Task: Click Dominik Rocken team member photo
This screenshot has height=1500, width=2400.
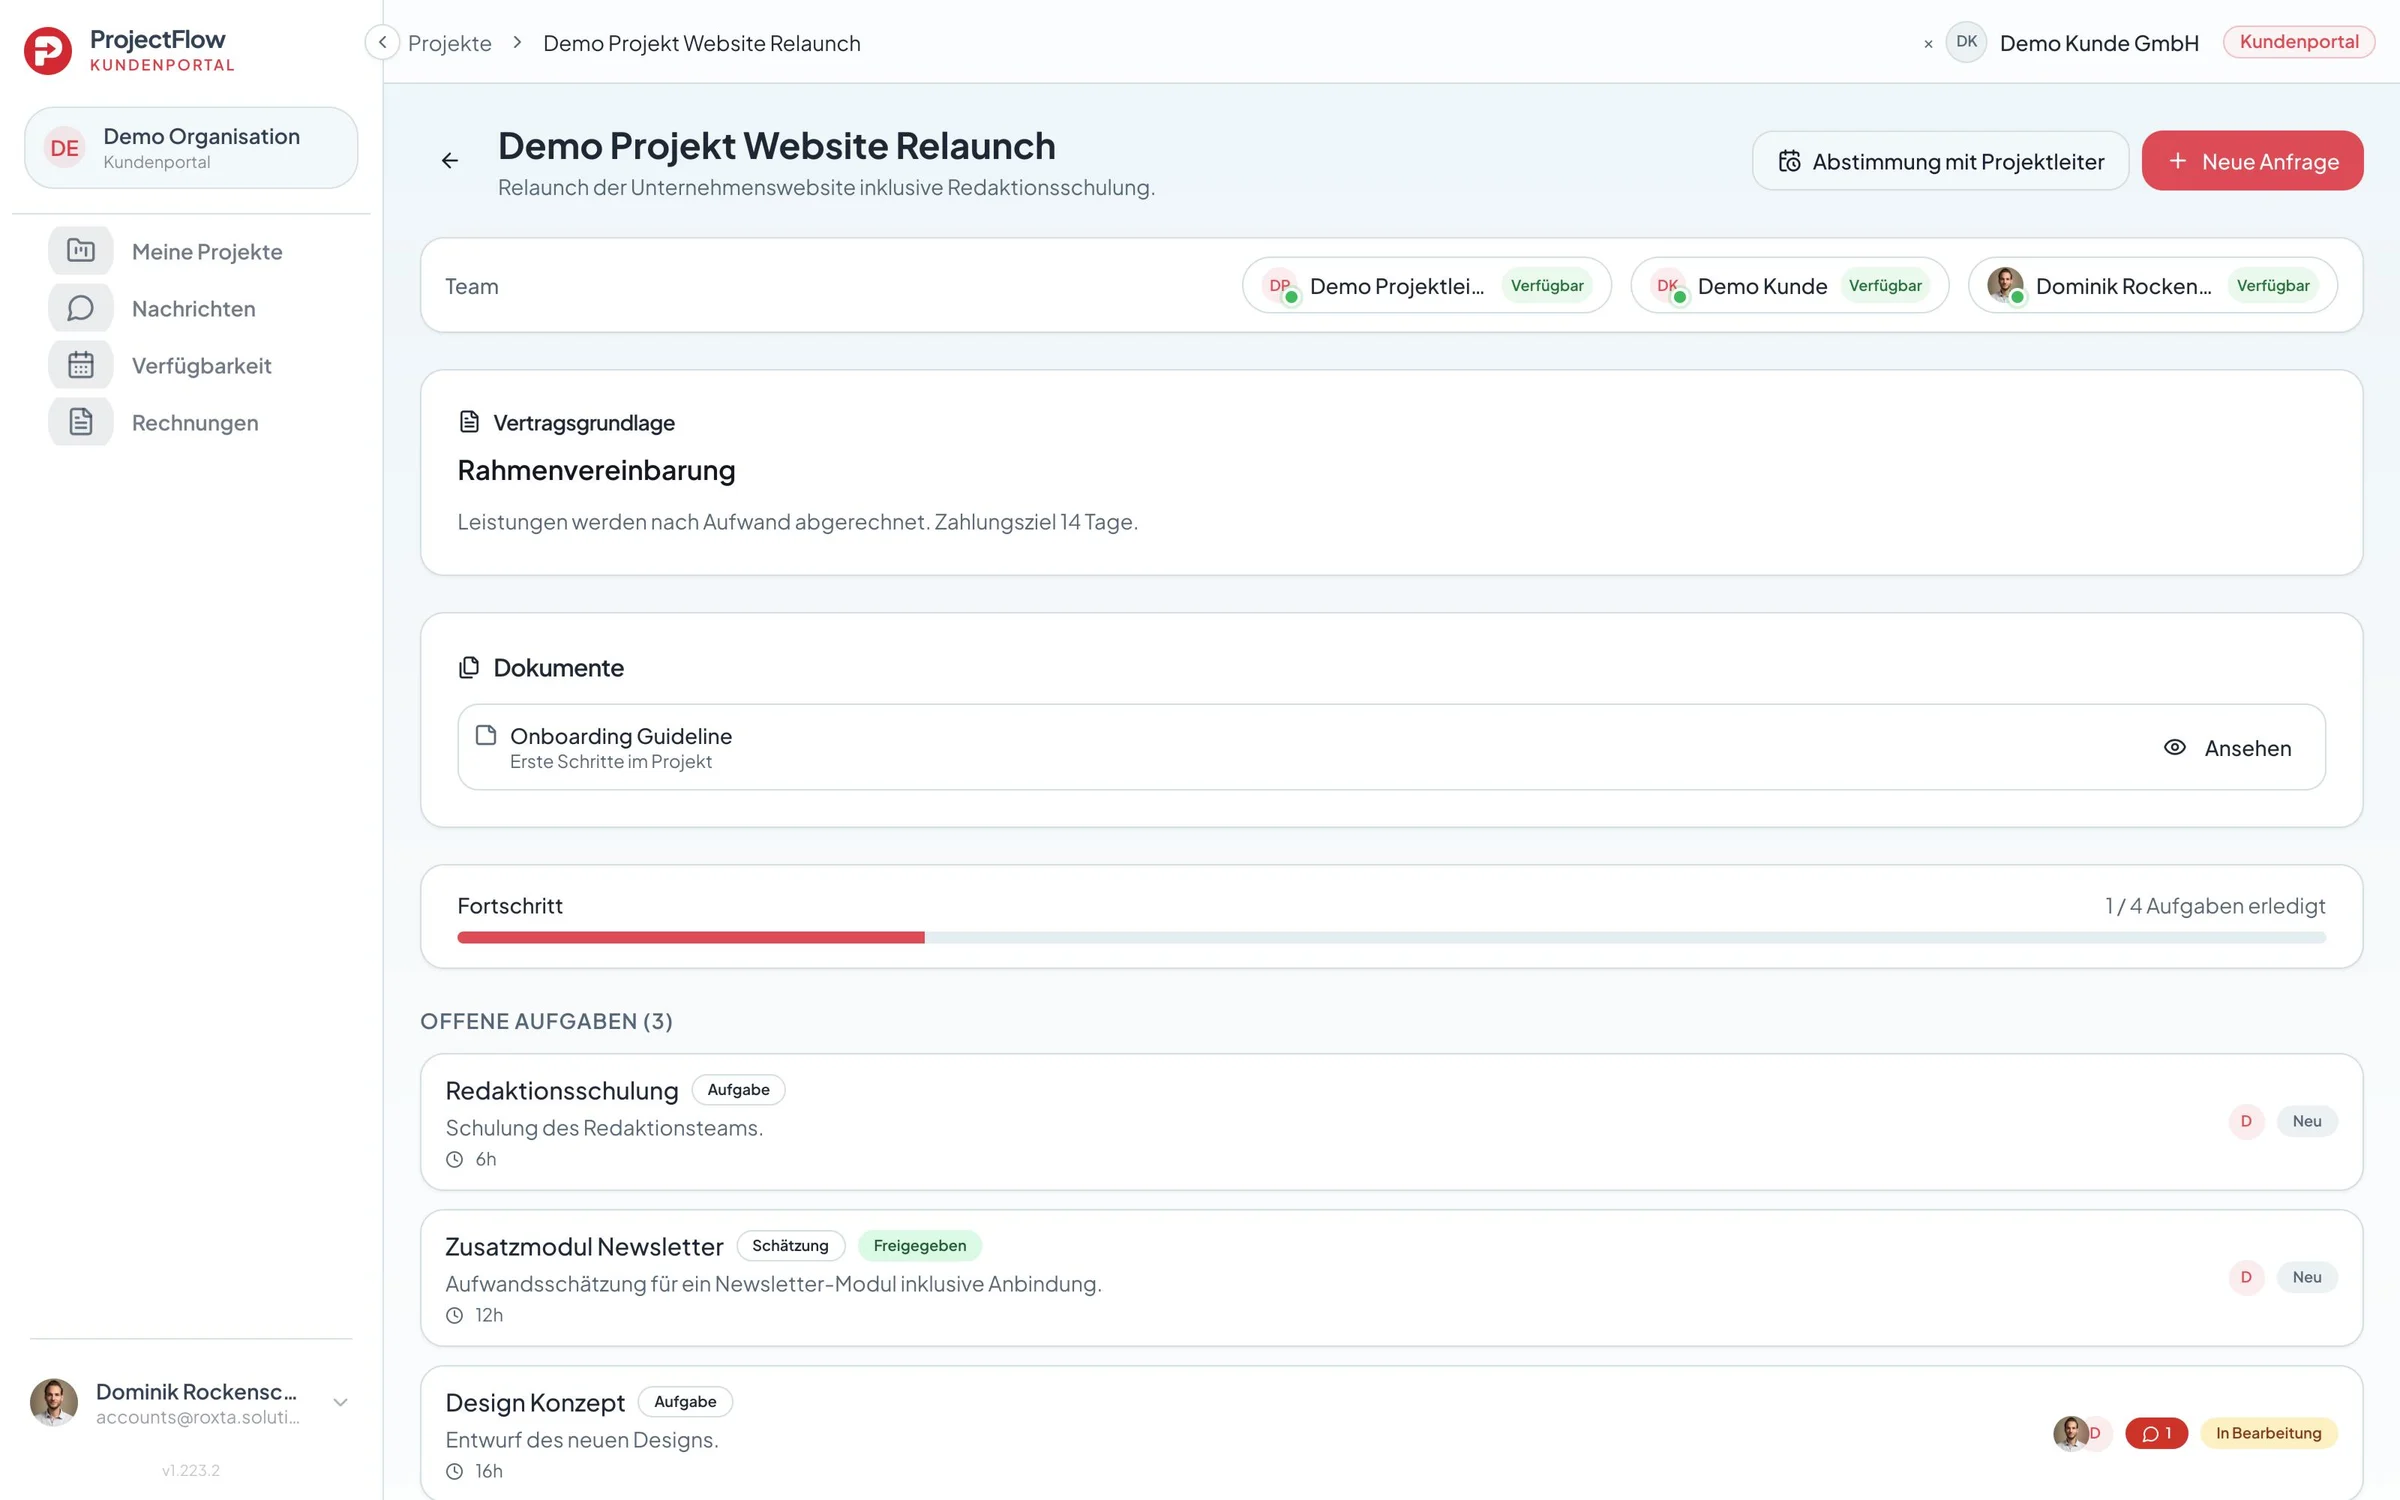Action: 2005,285
